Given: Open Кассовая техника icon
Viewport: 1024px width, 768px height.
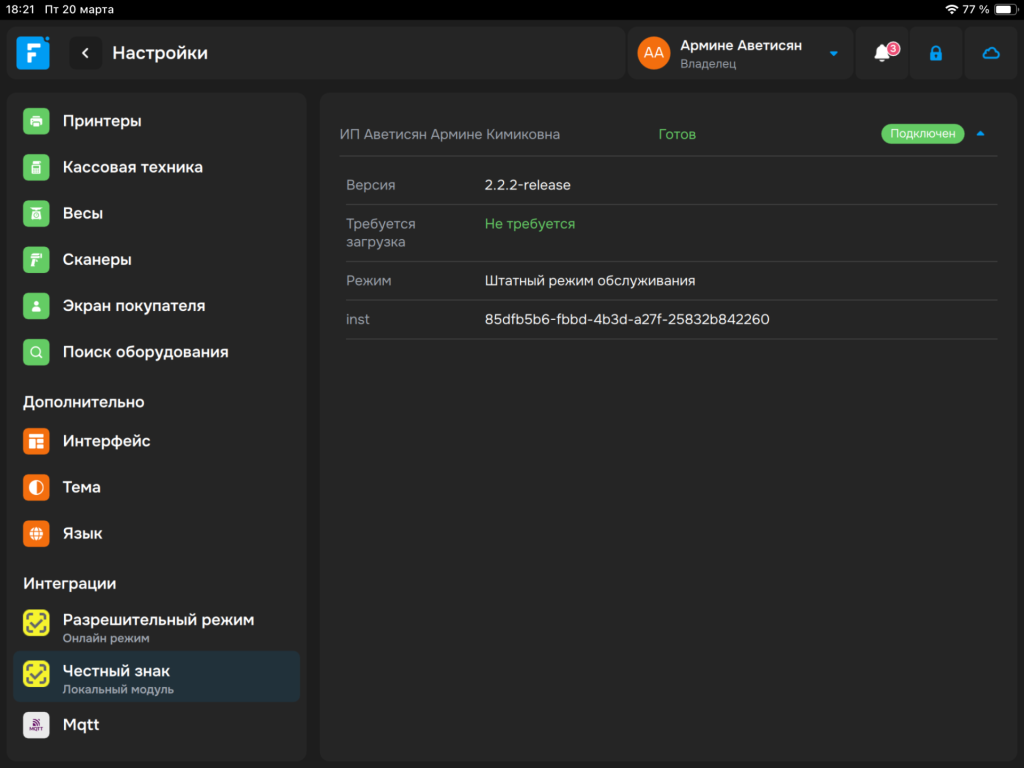Looking at the screenshot, I should click(x=36, y=167).
